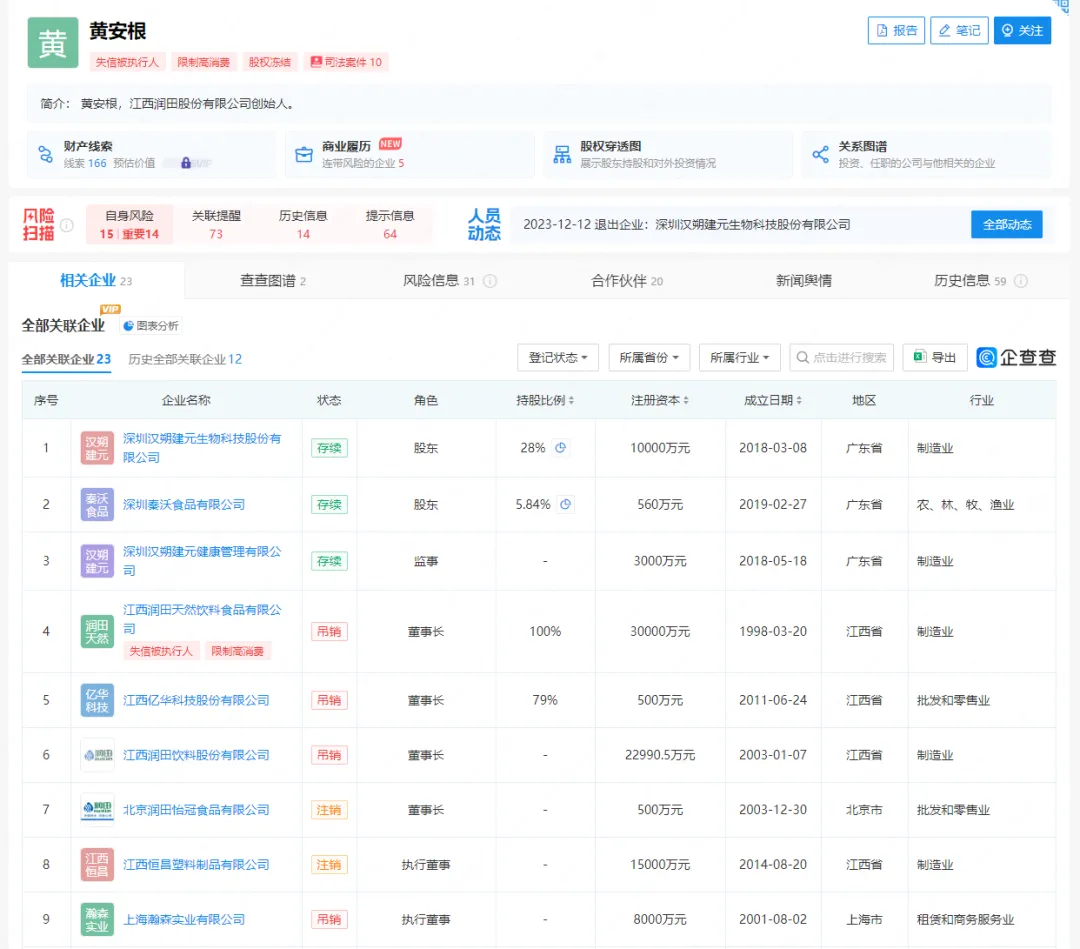Click info icon beside 风险扫描
1080x949 pixels.
click(67, 225)
